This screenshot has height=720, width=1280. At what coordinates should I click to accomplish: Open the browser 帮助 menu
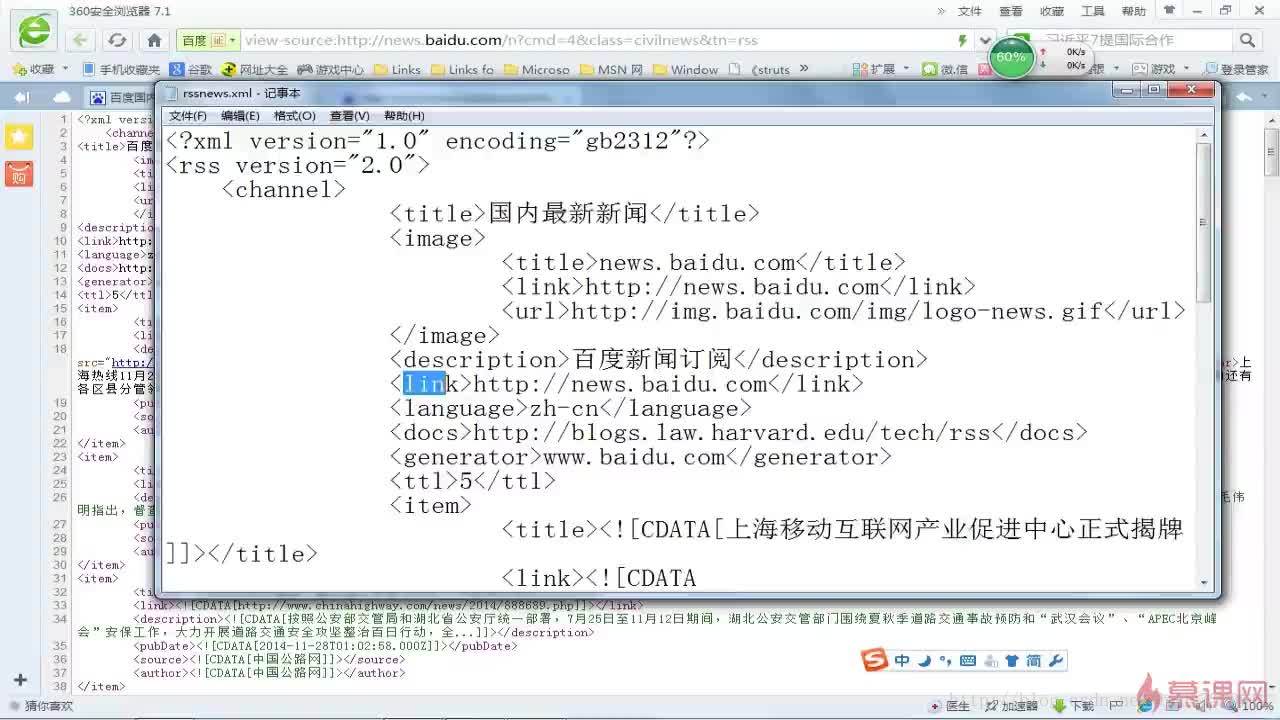pos(1134,11)
